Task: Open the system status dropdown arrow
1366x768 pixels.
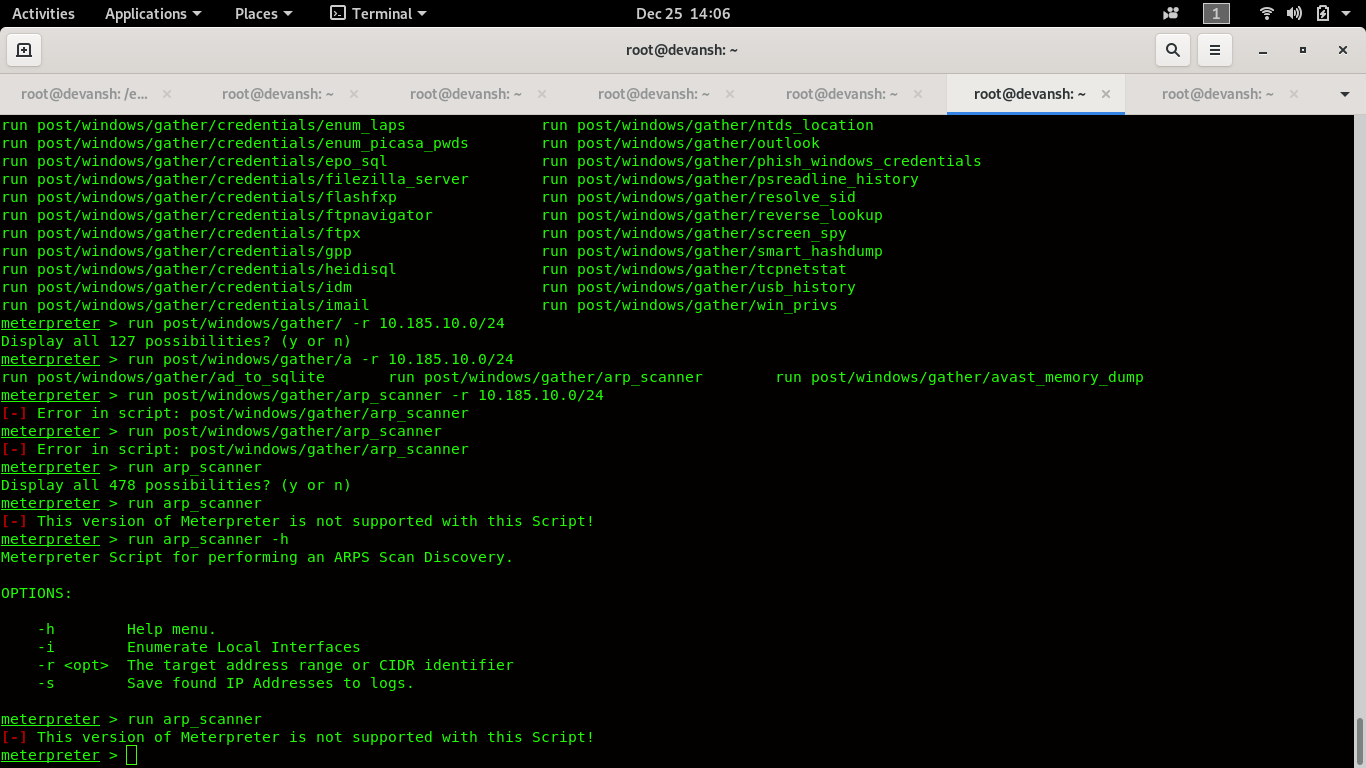Action: (1344, 13)
